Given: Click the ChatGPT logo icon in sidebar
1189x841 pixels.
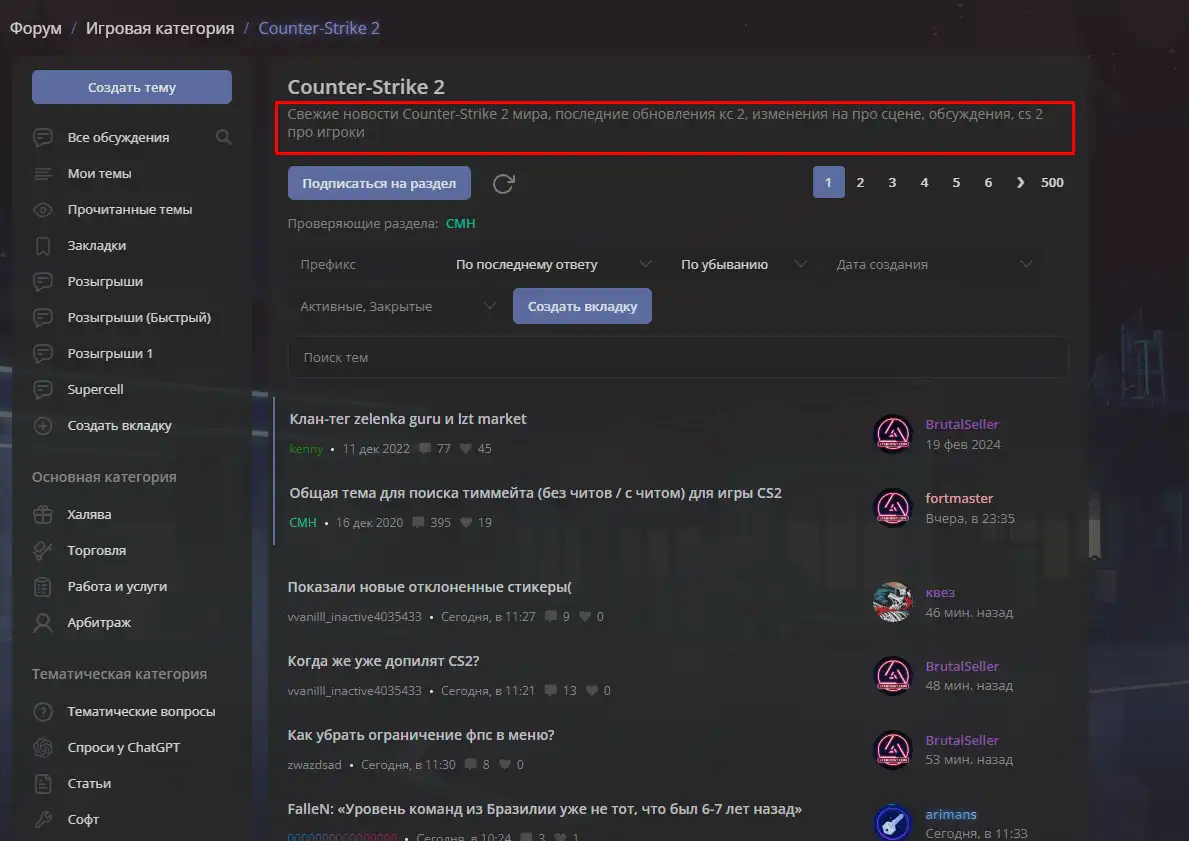Looking at the screenshot, I should [43, 747].
